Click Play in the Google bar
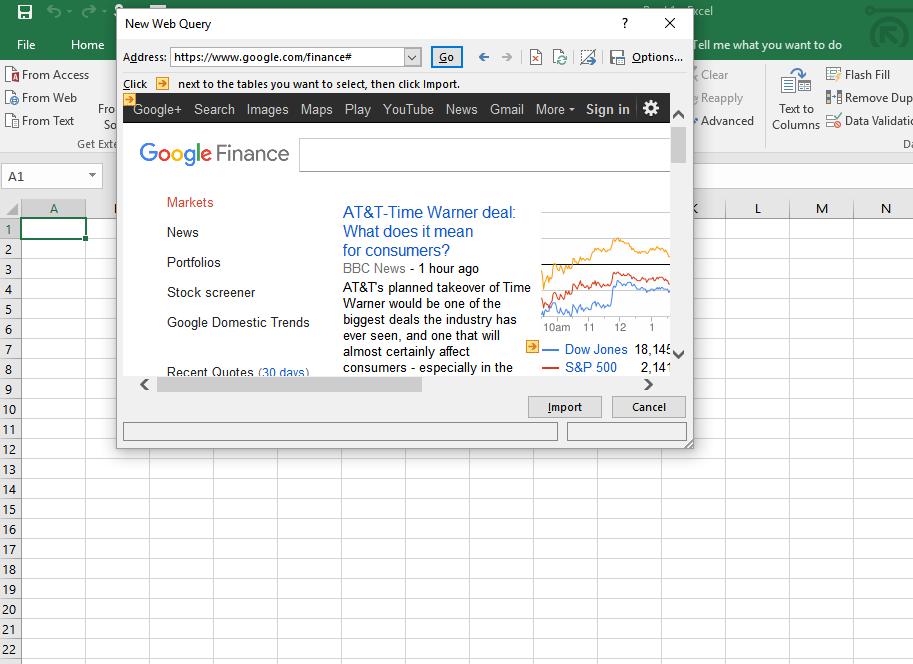The height and width of the screenshot is (664, 913). [x=358, y=110]
